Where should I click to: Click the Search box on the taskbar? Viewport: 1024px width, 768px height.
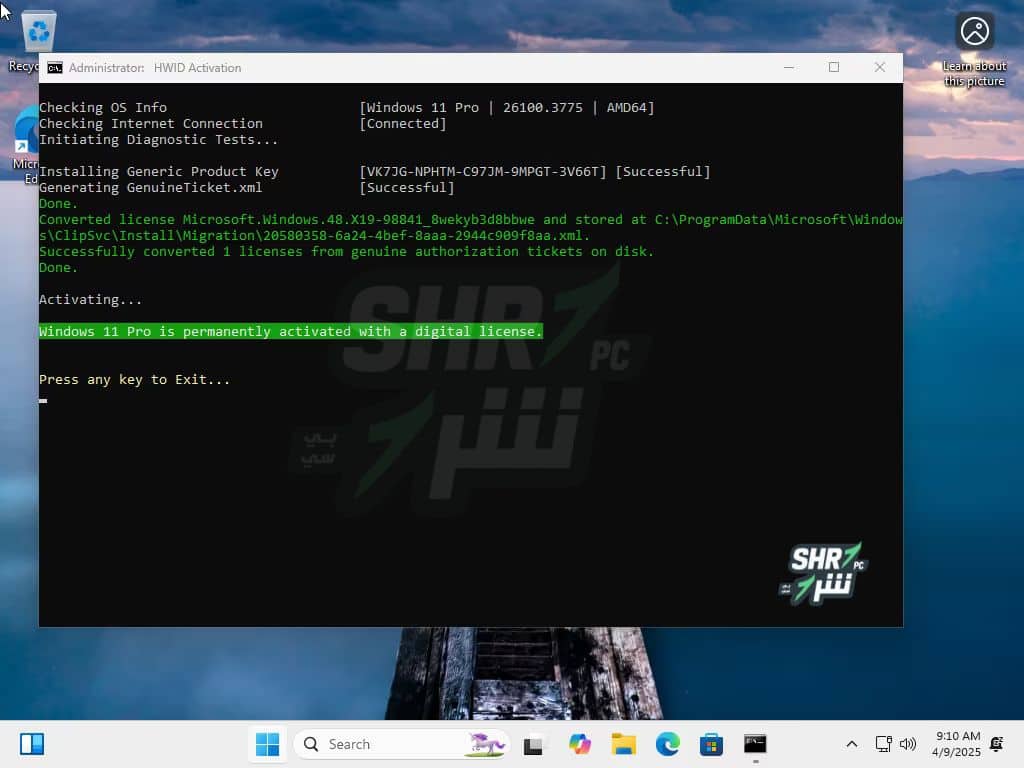point(401,744)
